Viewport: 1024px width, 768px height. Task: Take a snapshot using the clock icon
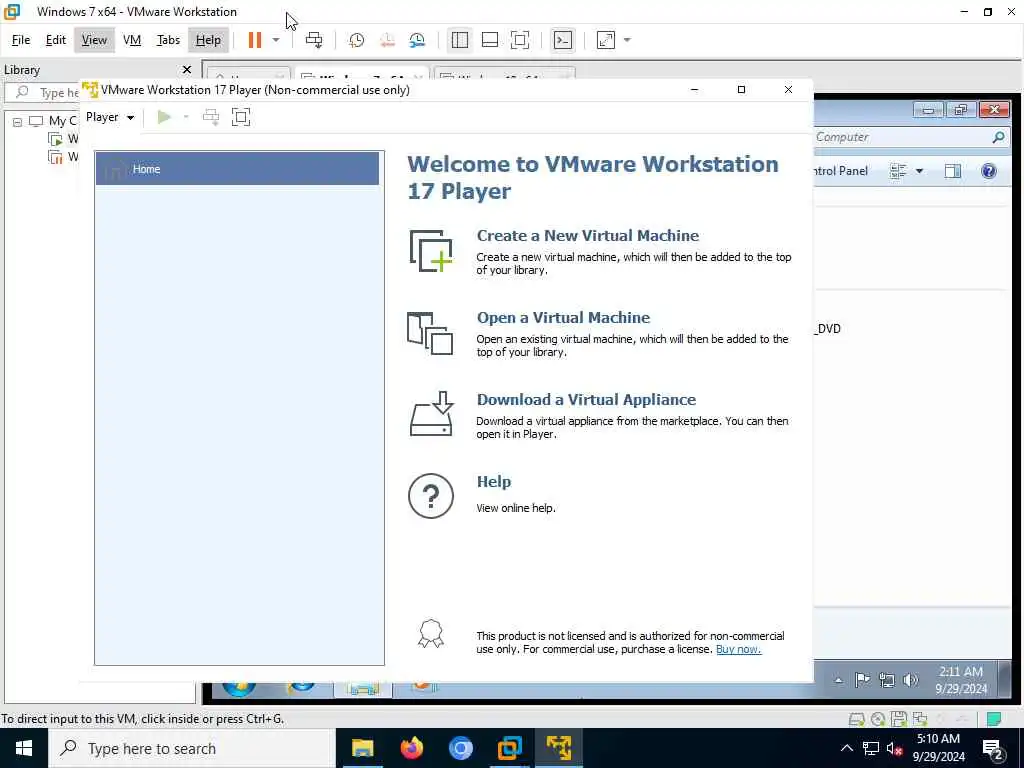357,40
